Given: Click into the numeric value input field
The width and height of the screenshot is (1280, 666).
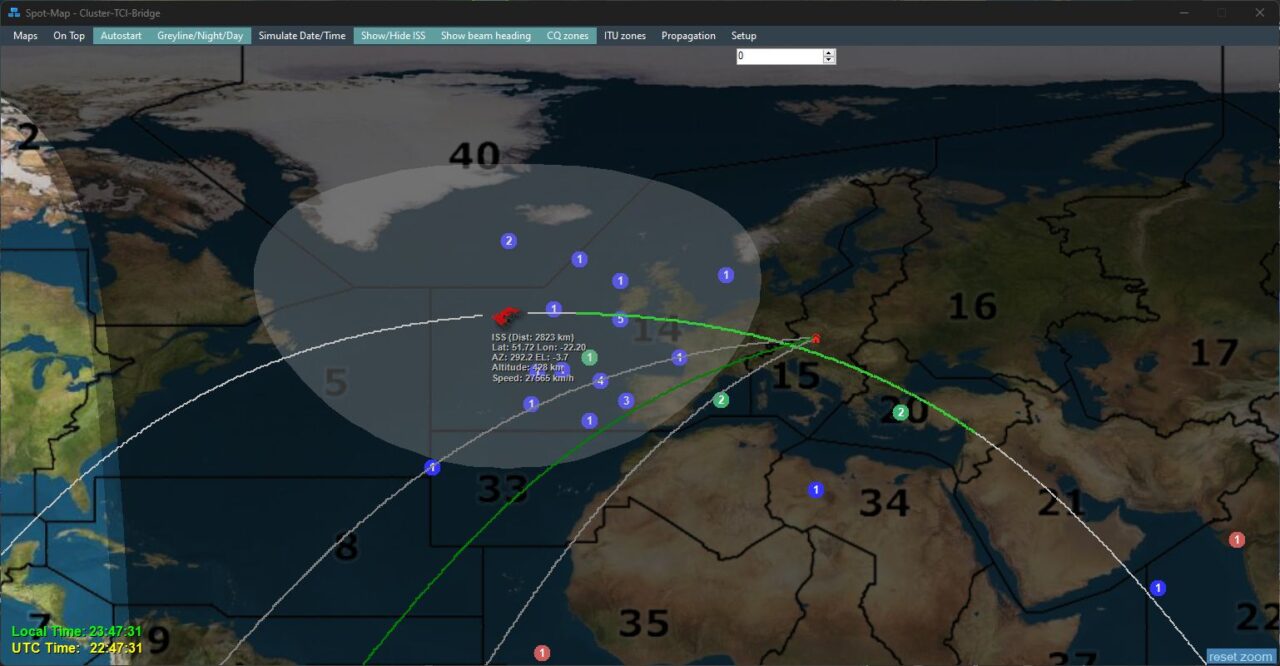Looking at the screenshot, I should [x=778, y=57].
